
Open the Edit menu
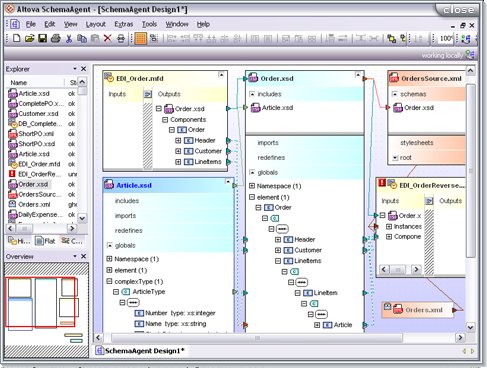[x=50, y=24]
